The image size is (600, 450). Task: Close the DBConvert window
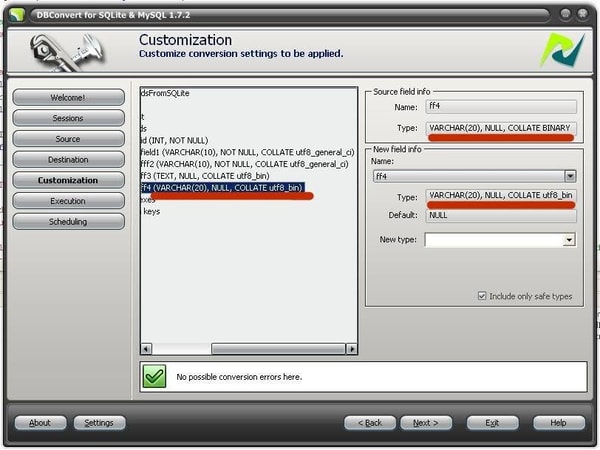[x=583, y=15]
